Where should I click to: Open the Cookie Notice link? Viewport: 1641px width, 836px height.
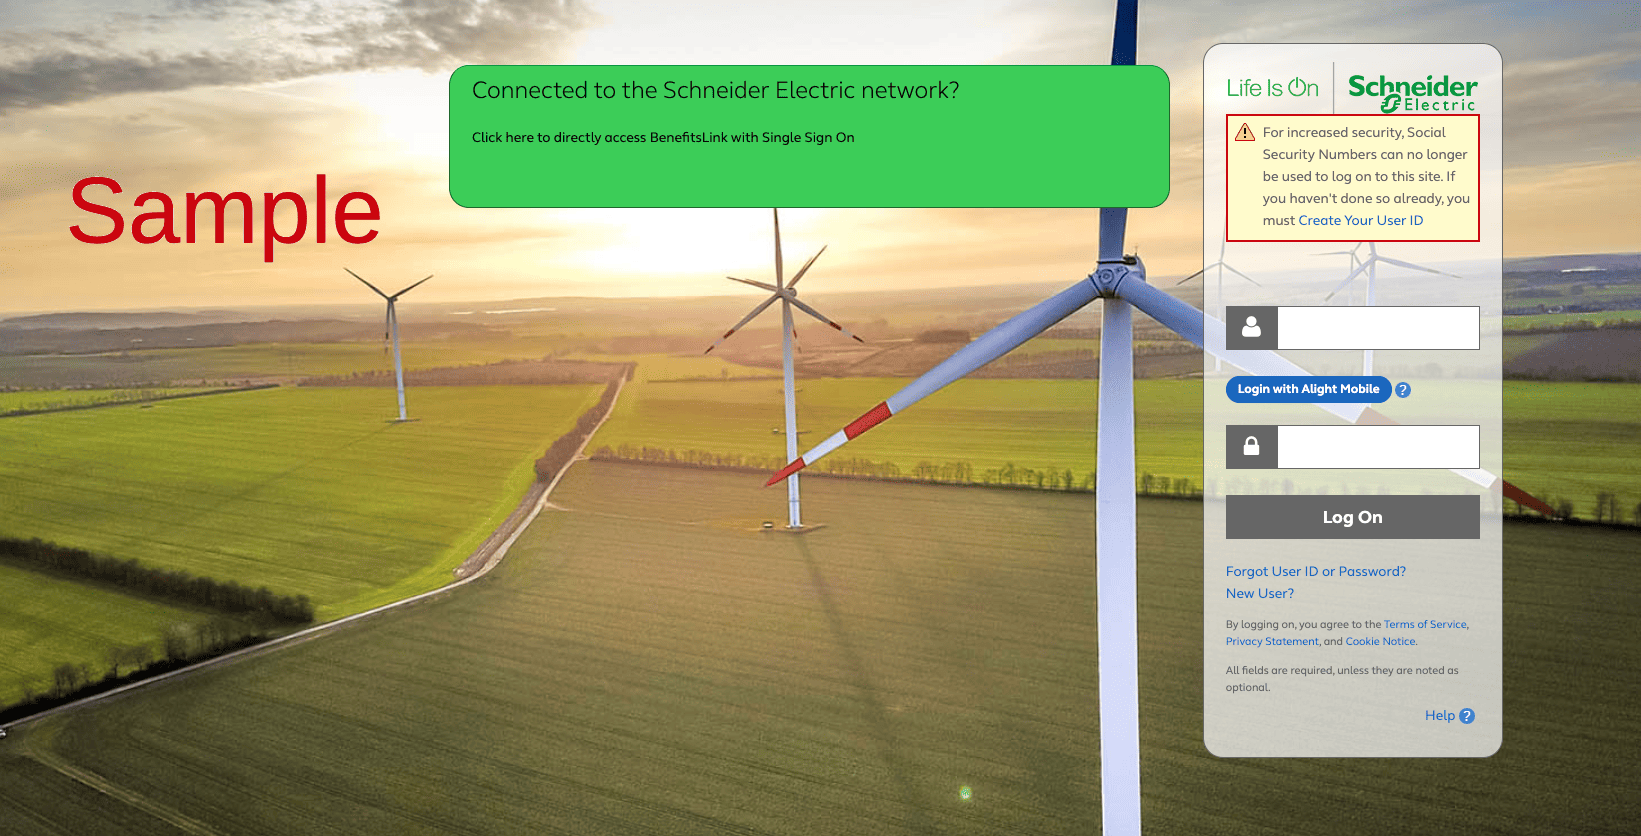click(x=1380, y=641)
